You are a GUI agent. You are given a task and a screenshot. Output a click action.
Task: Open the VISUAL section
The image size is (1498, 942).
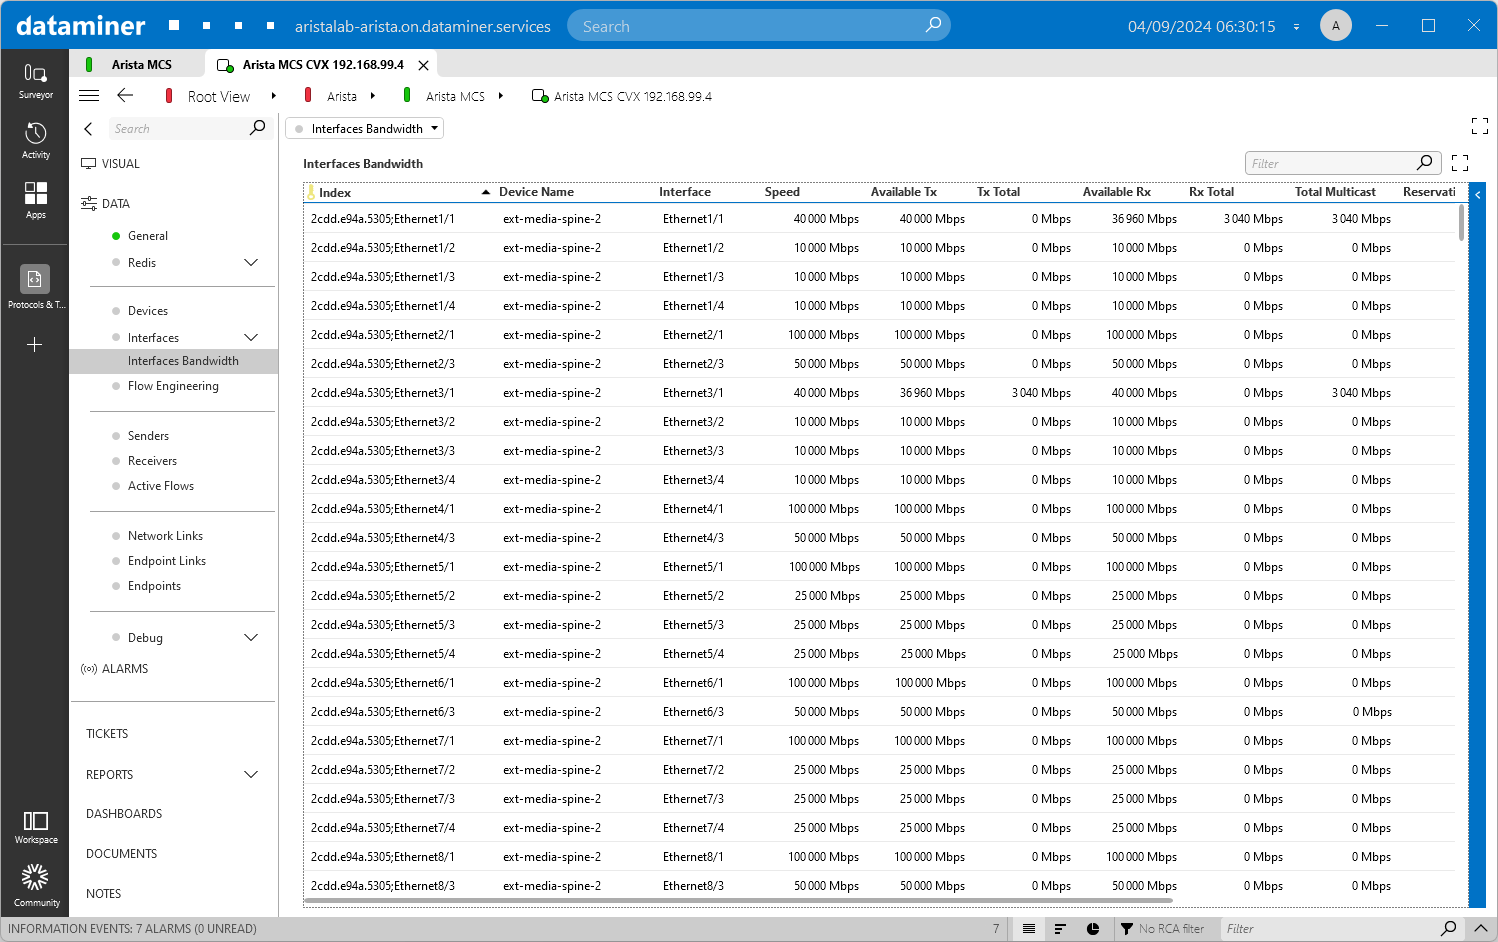click(120, 164)
